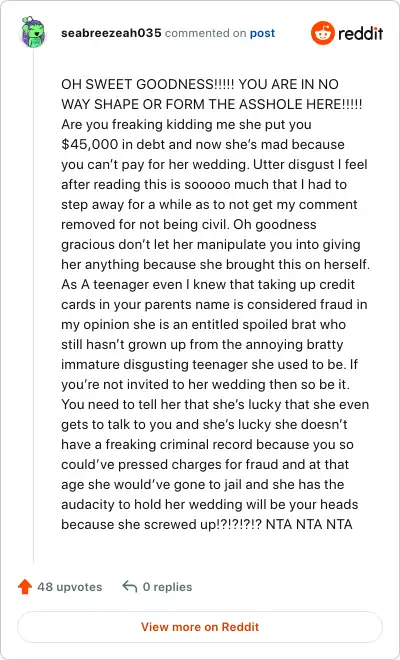Select the "48 upvotes" count label

(x=69, y=587)
